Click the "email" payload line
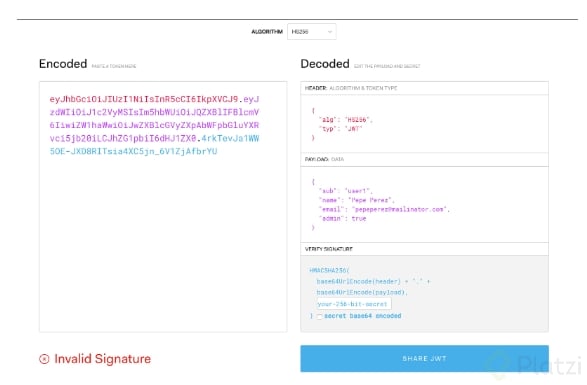 [384, 209]
